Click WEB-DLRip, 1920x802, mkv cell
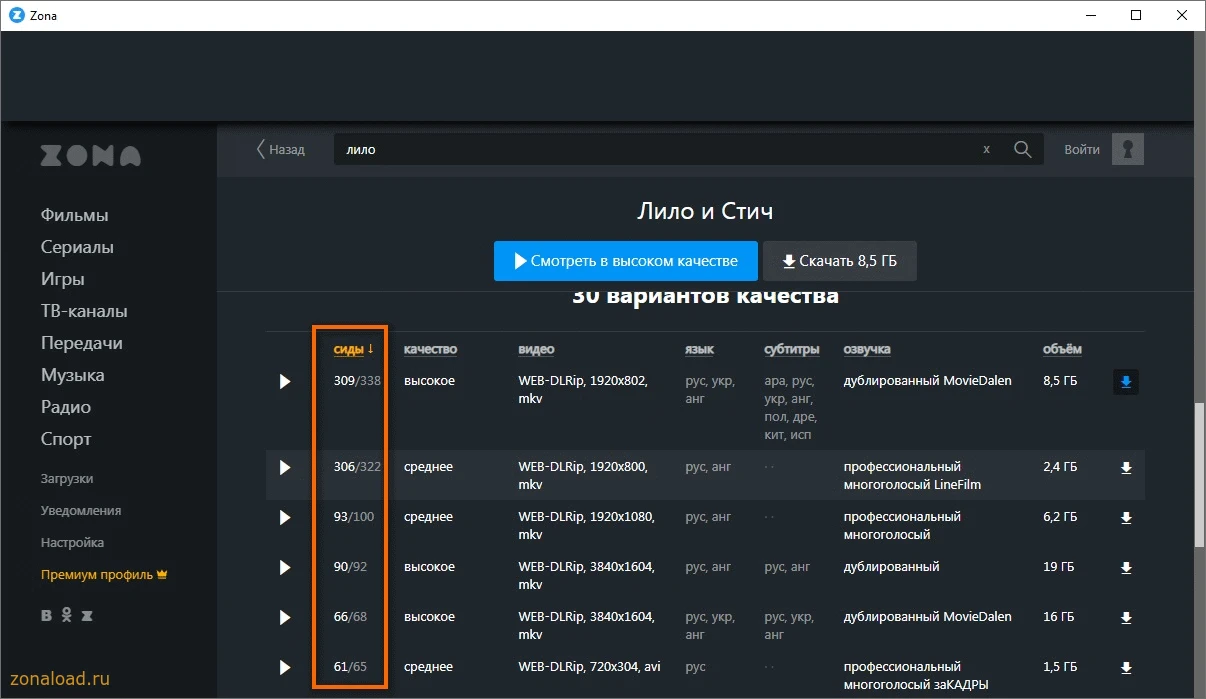This screenshot has width=1206, height=699. coord(583,390)
